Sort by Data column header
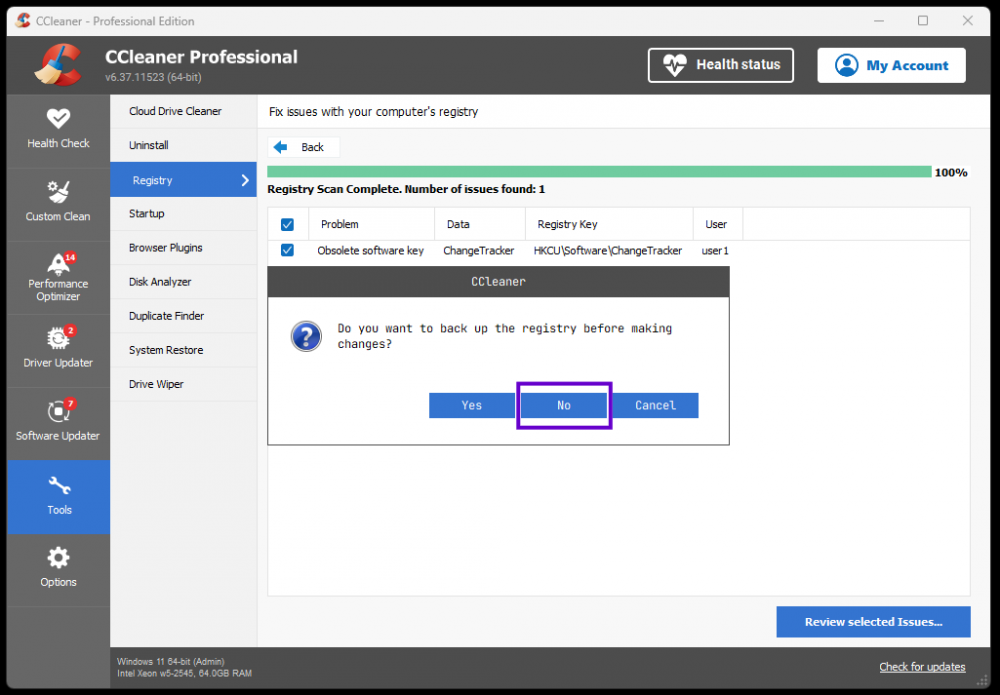Image resolution: width=1000 pixels, height=695 pixels. coord(480,224)
